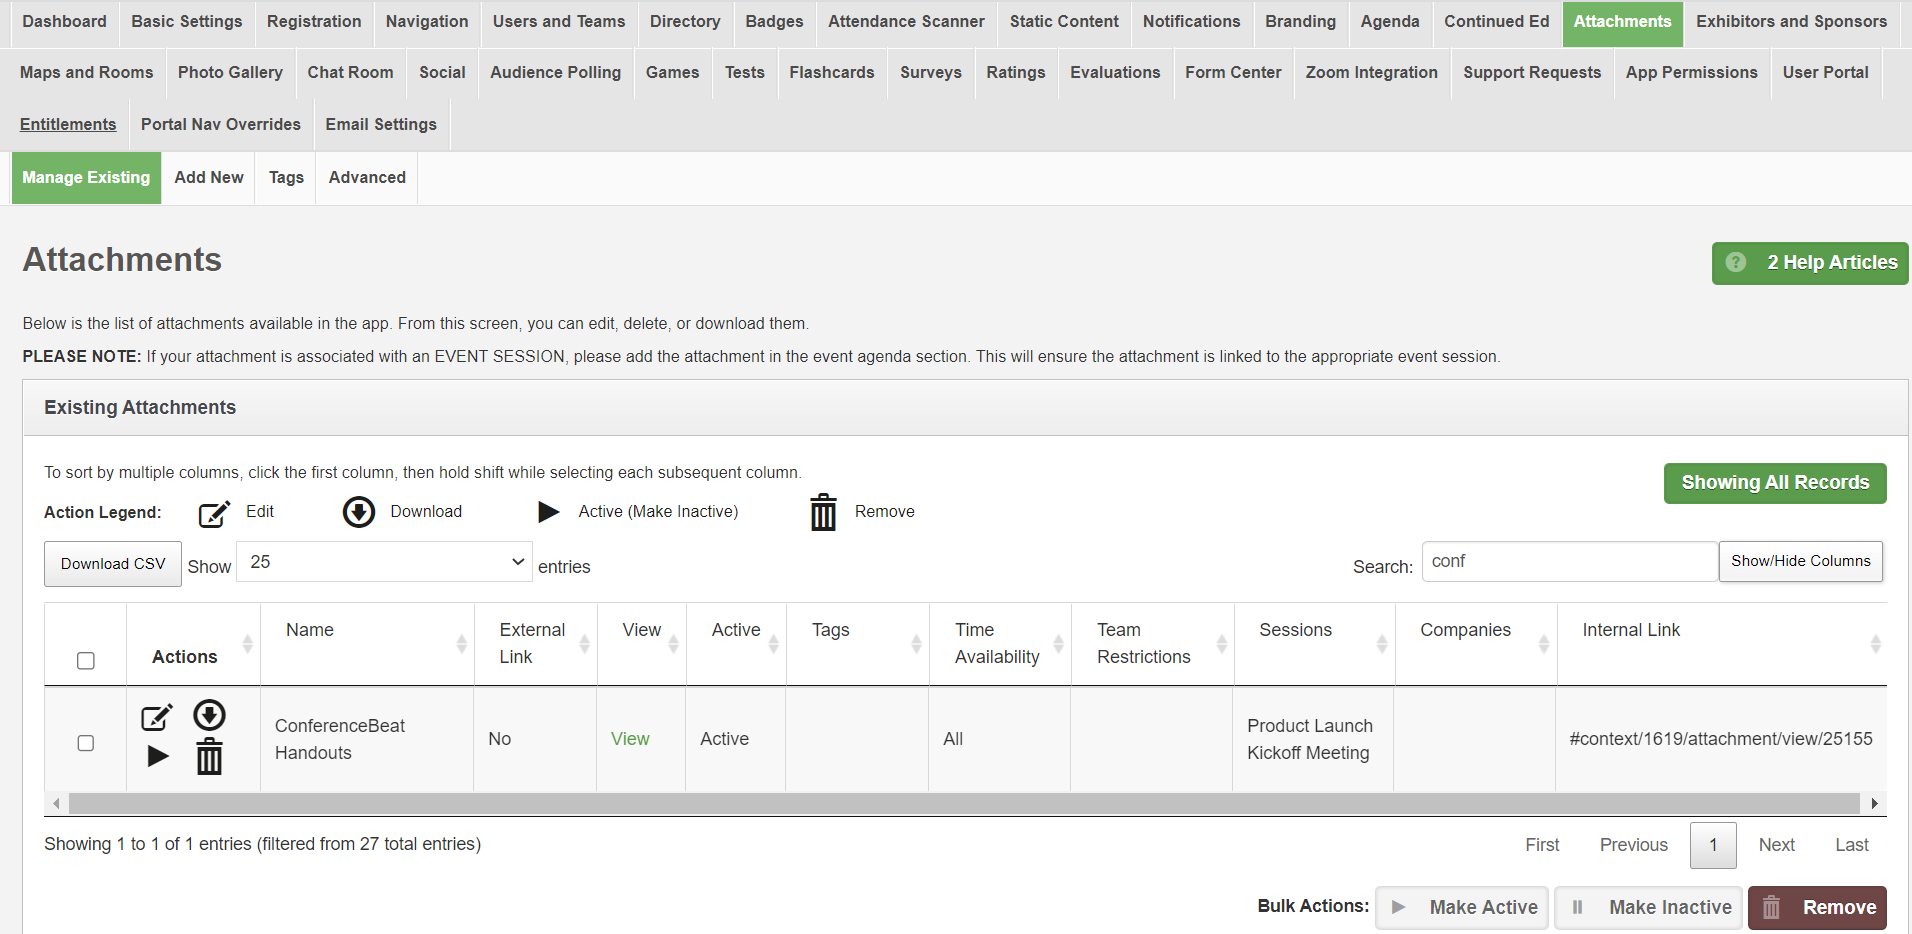1912x934 pixels.
Task: Sort by the Sessions column header
Action: click(x=1295, y=630)
